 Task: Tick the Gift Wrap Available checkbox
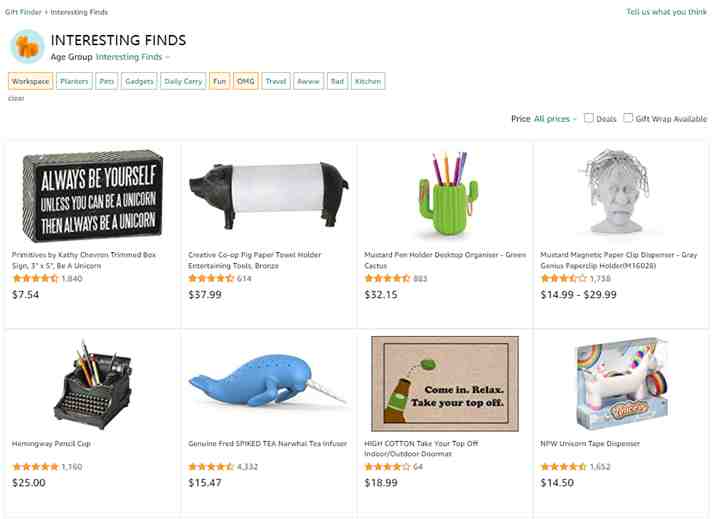pyautogui.click(x=628, y=118)
